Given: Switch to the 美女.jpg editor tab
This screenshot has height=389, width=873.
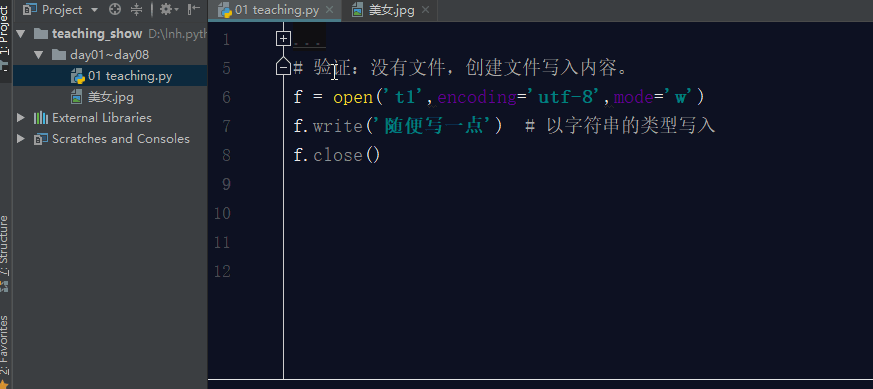Looking at the screenshot, I should [391, 10].
